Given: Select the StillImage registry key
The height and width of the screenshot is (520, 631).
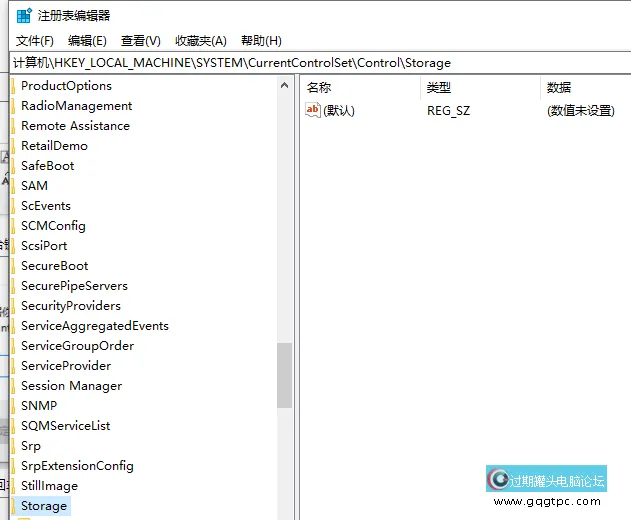Looking at the screenshot, I should tap(49, 486).
